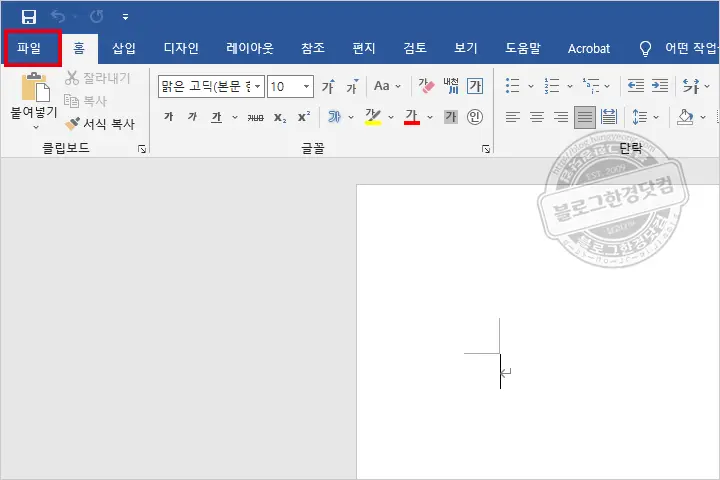Decrease font size with shrink icon
Image resolution: width=720 pixels, height=480 pixels.
(x=352, y=86)
